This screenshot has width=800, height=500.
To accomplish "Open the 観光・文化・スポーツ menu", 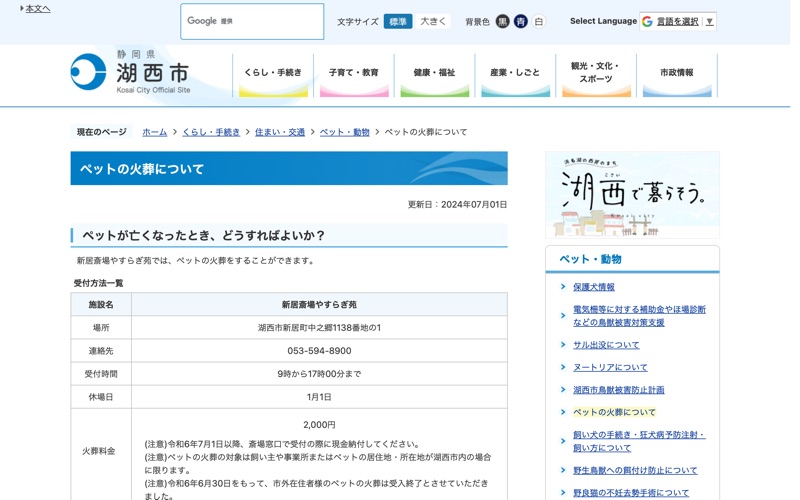I will pos(595,75).
